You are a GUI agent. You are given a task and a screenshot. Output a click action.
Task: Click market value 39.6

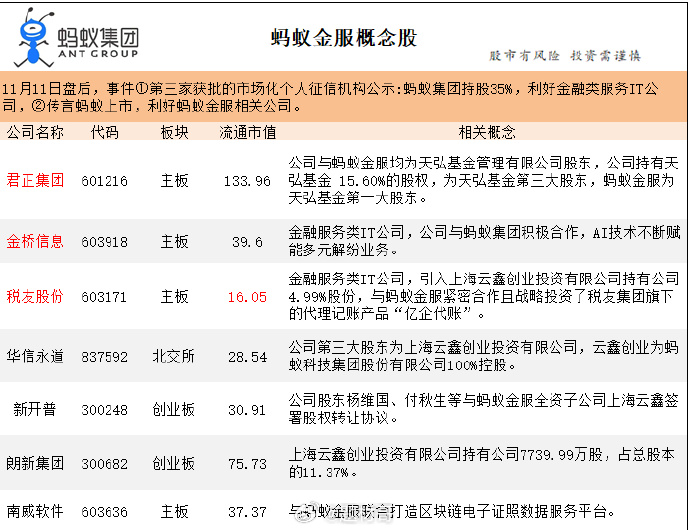point(247,242)
